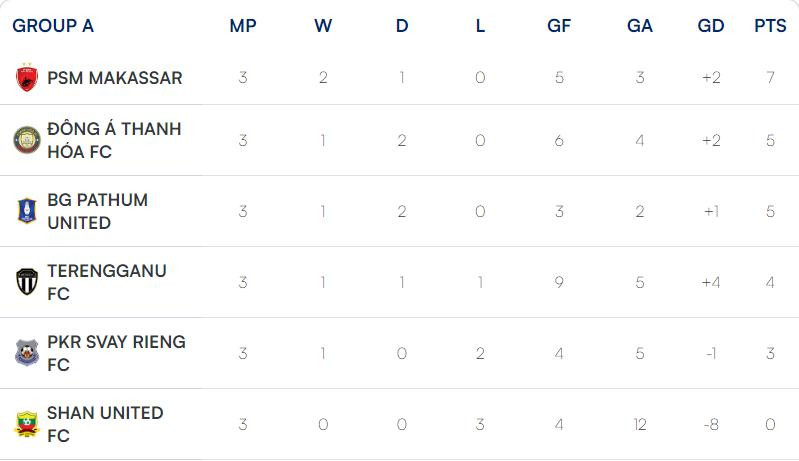Screen dimensions: 799x461
Task: Click the MP column header
Action: tap(243, 26)
